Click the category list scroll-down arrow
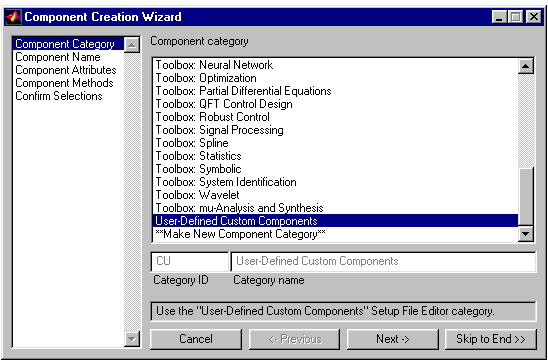The width and height of the screenshot is (548, 362). (526, 233)
